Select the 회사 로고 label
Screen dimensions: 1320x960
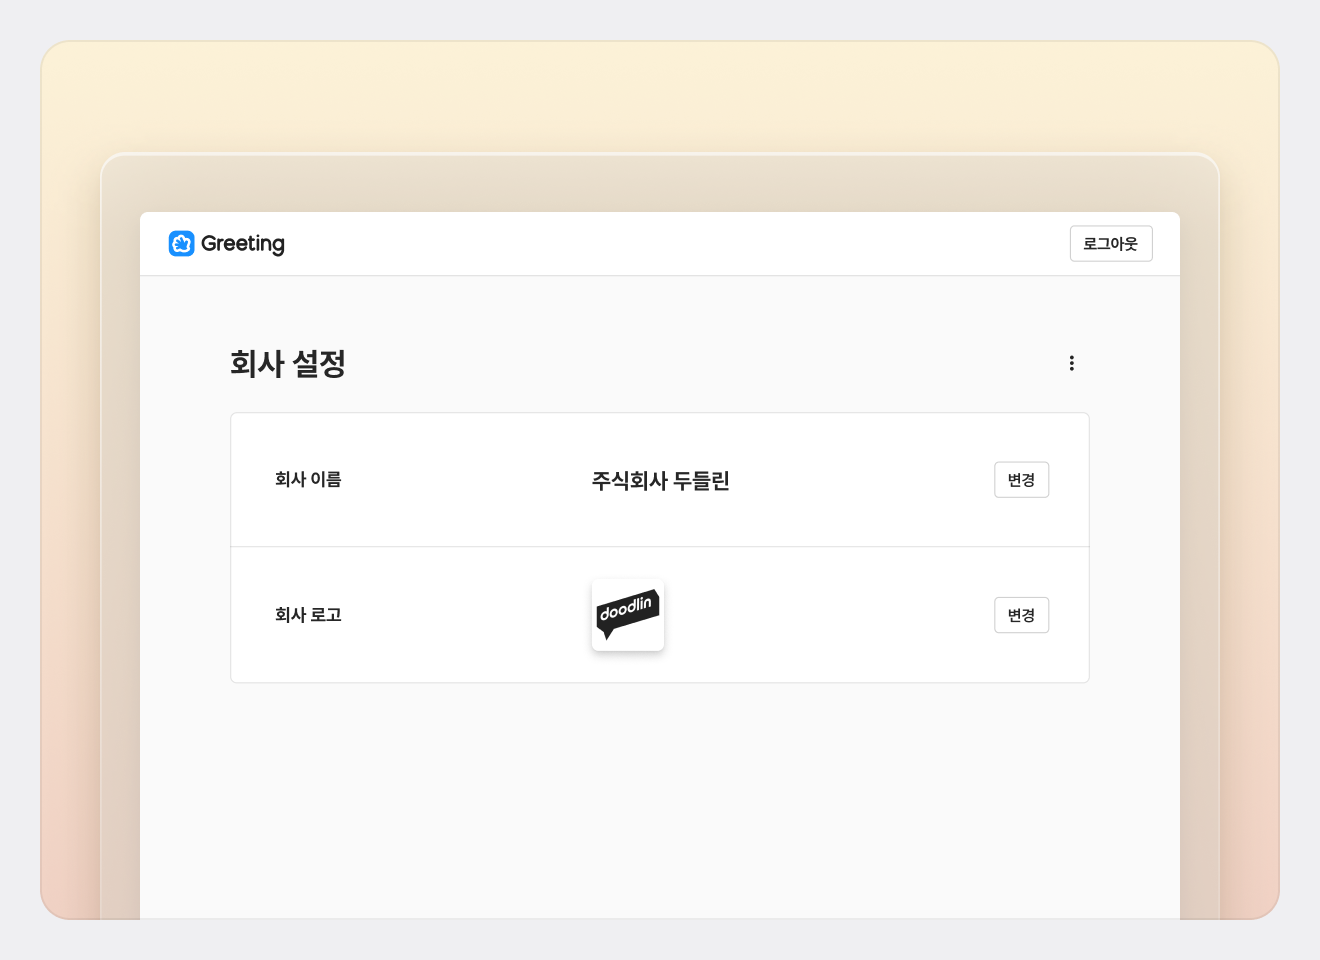click(308, 615)
